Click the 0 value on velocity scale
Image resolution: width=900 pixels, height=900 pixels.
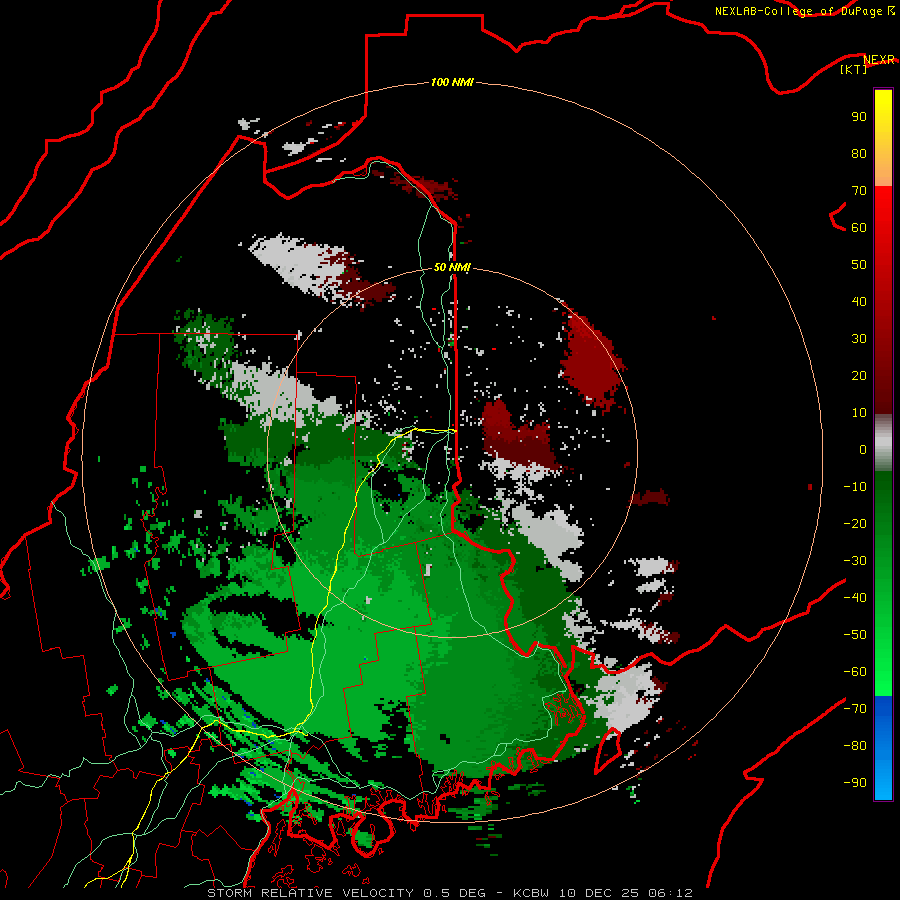[863, 450]
